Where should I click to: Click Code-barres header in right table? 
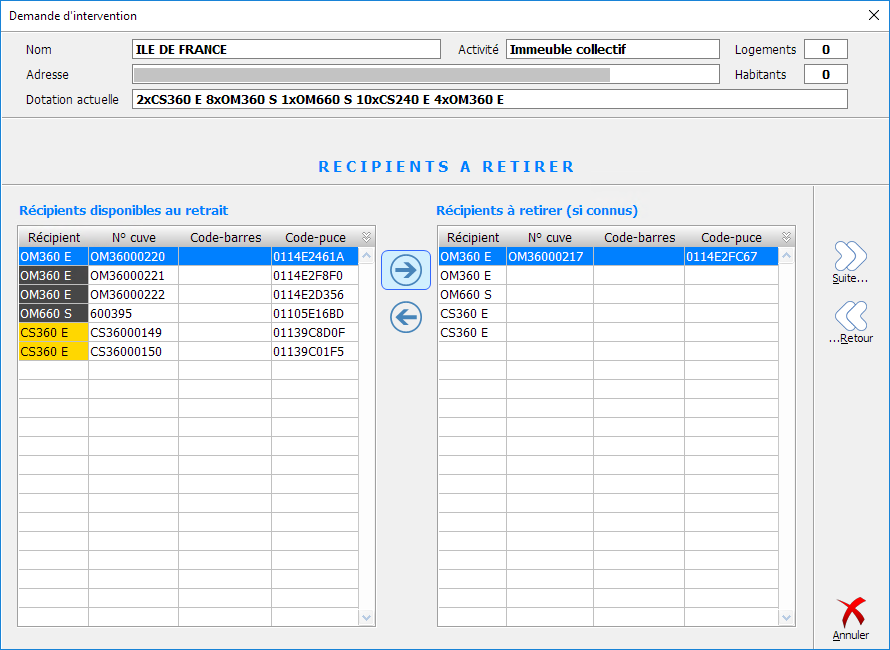639,238
